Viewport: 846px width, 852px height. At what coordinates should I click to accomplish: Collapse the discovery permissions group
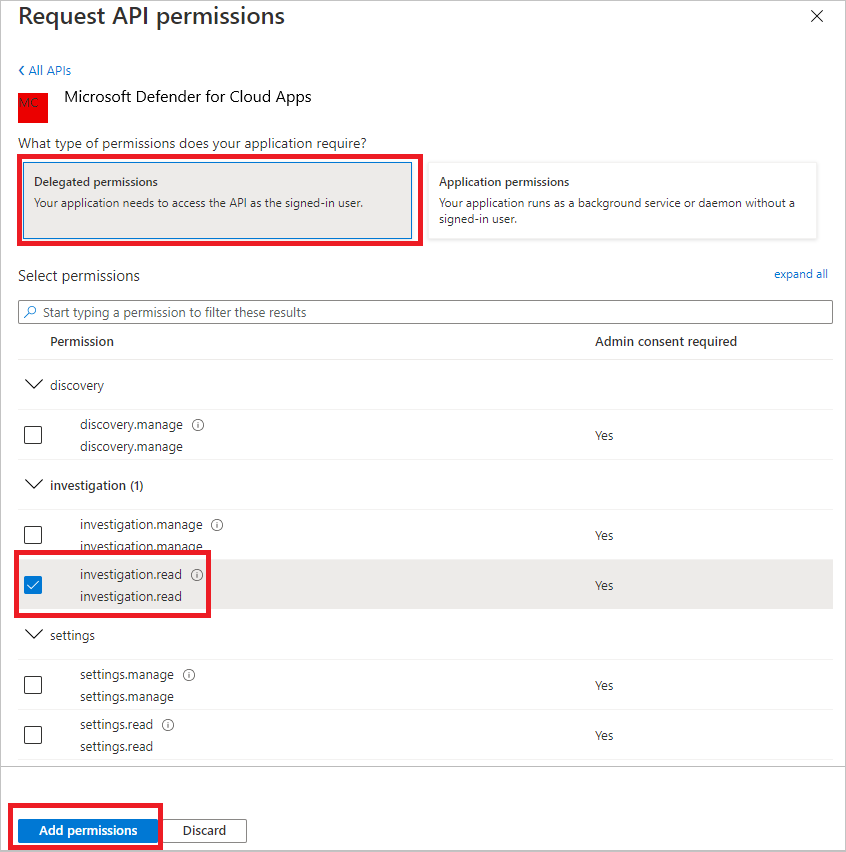(34, 384)
